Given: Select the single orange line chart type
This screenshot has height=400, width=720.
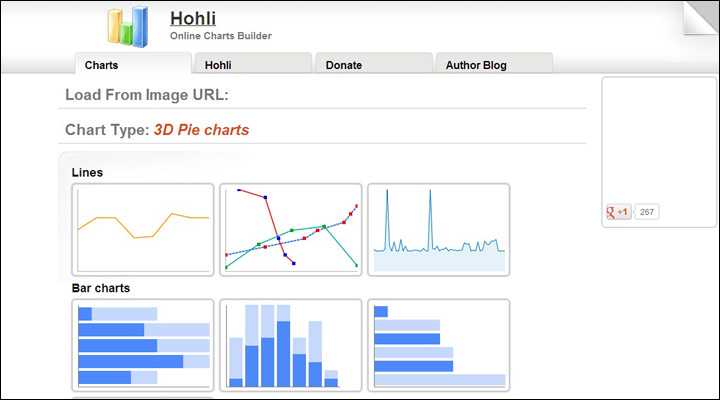Looking at the screenshot, I should click(143, 230).
